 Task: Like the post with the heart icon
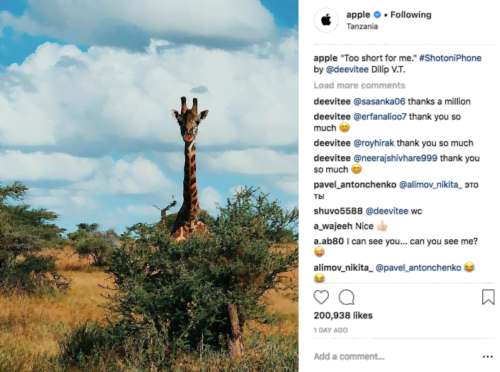pyautogui.click(x=321, y=297)
